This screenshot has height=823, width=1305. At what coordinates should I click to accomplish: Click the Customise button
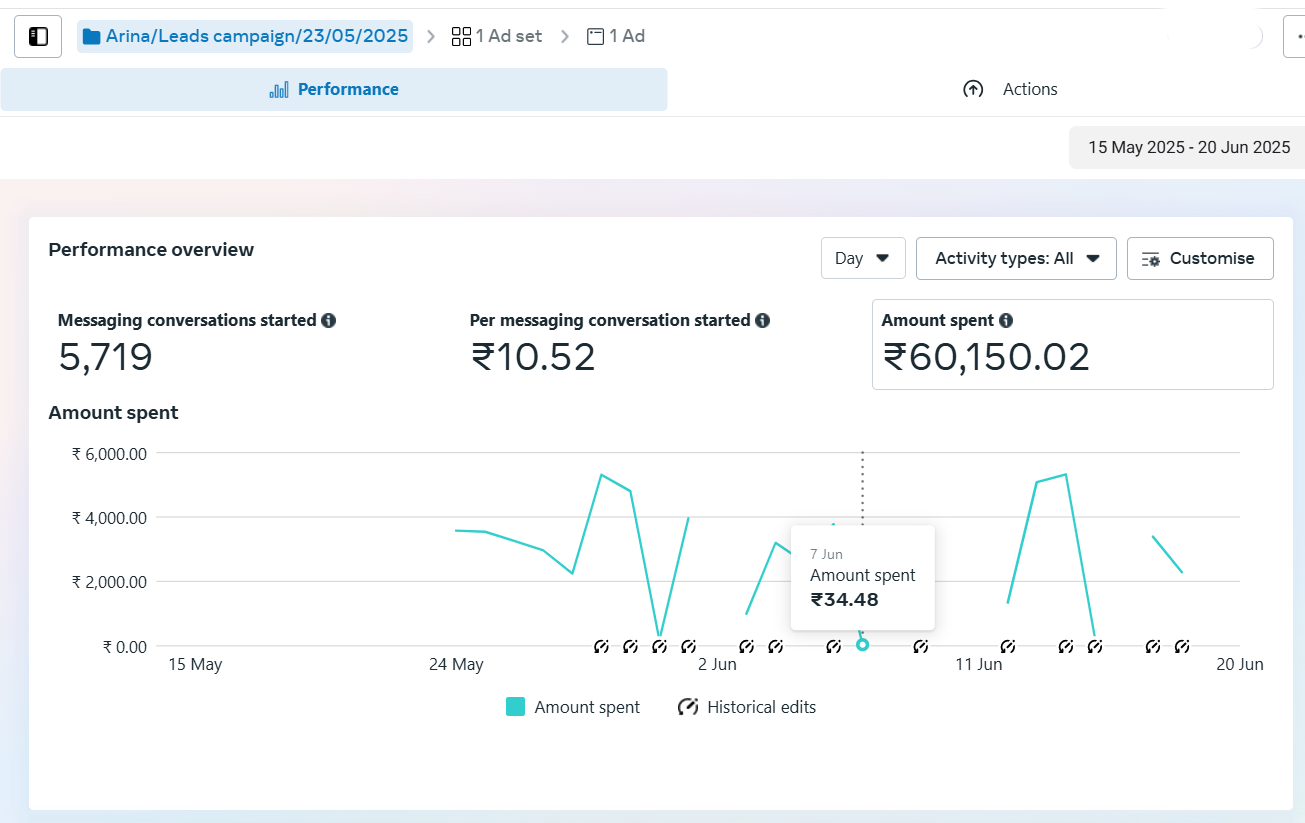point(1199,258)
